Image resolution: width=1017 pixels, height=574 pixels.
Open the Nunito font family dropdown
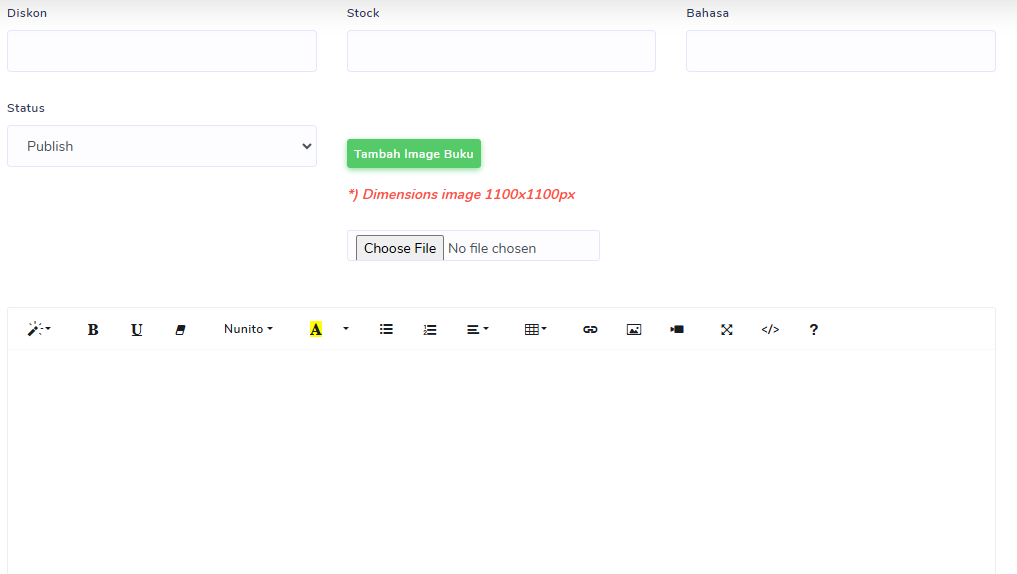pyautogui.click(x=248, y=329)
